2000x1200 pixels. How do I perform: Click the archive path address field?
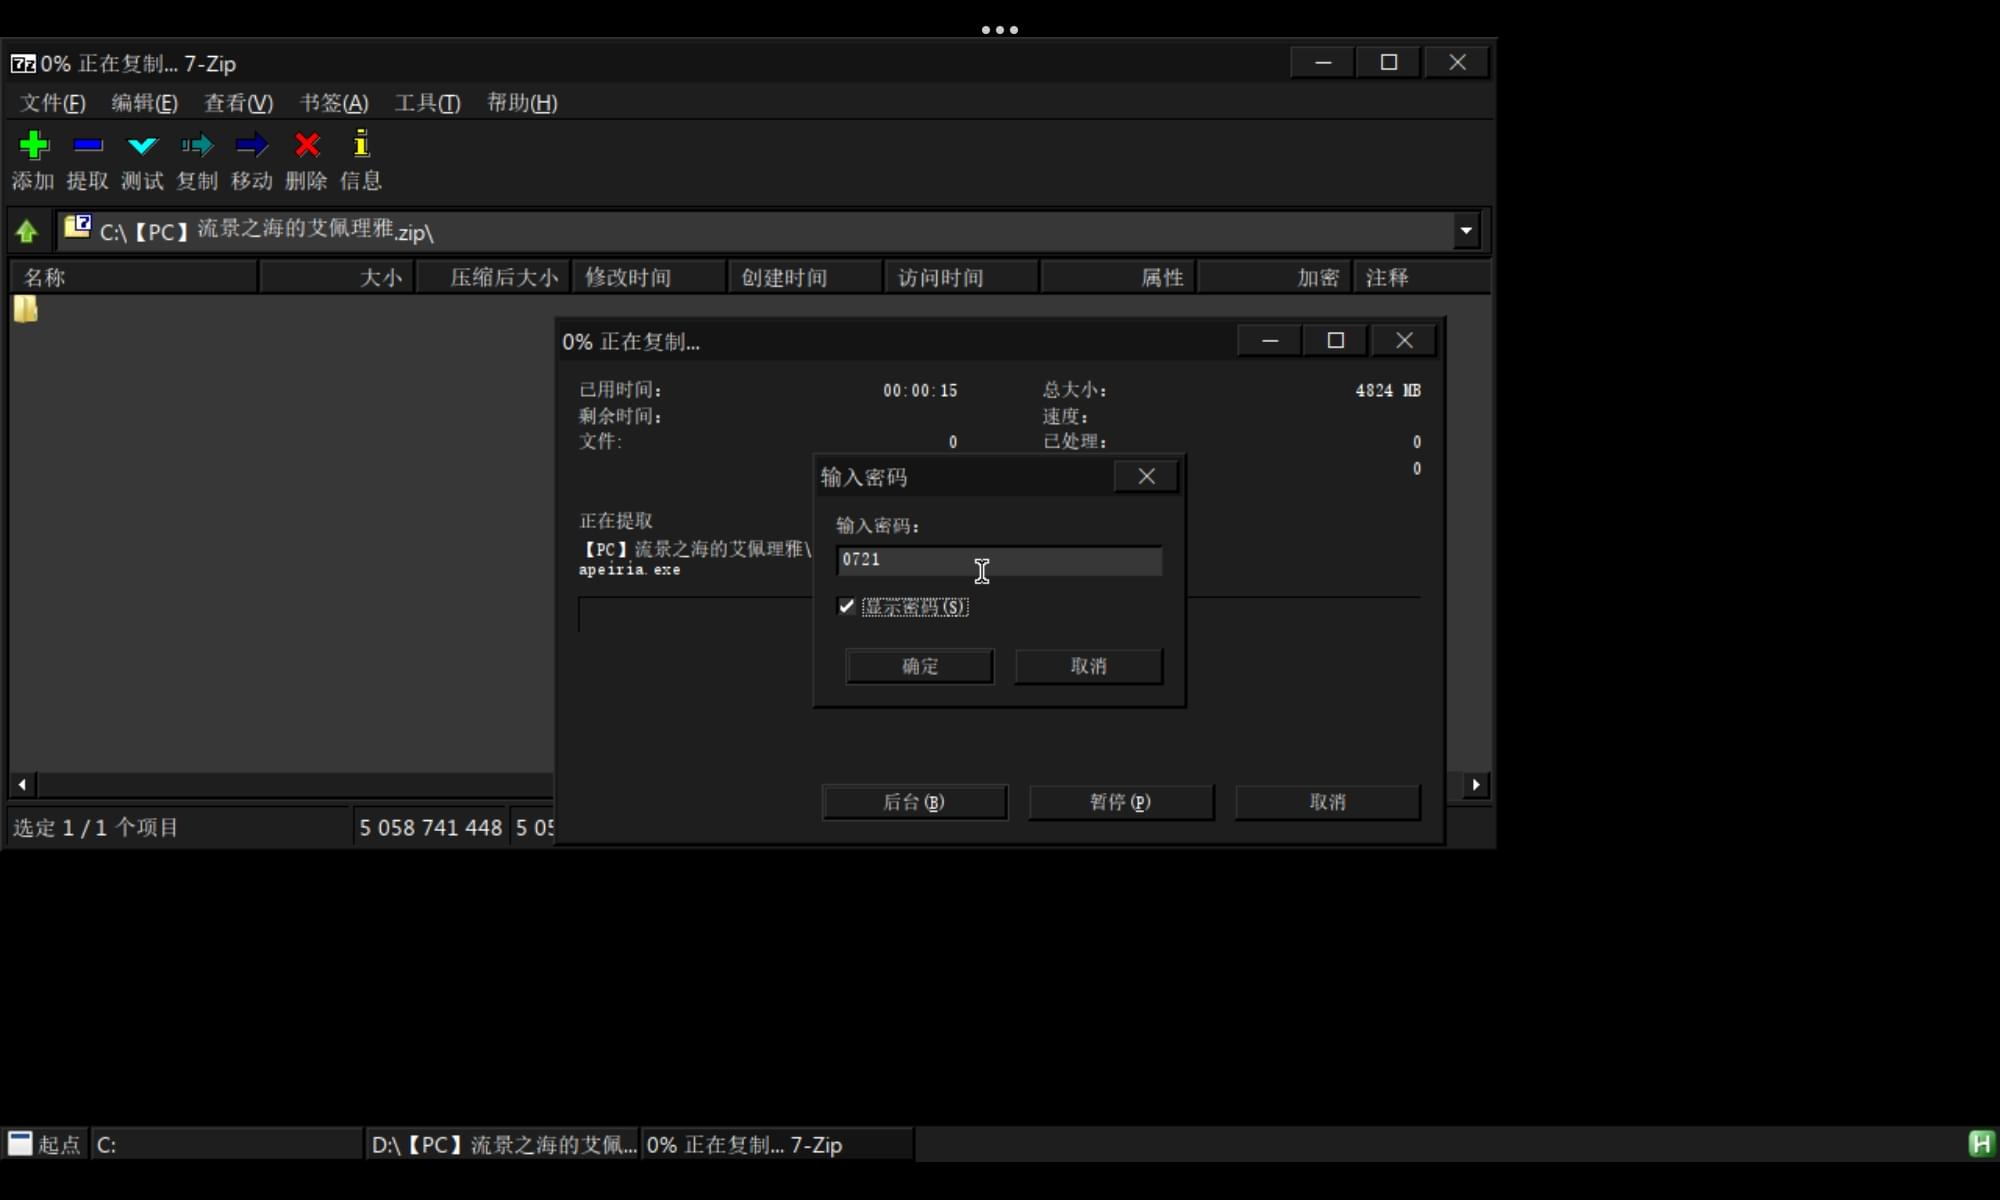click(755, 231)
